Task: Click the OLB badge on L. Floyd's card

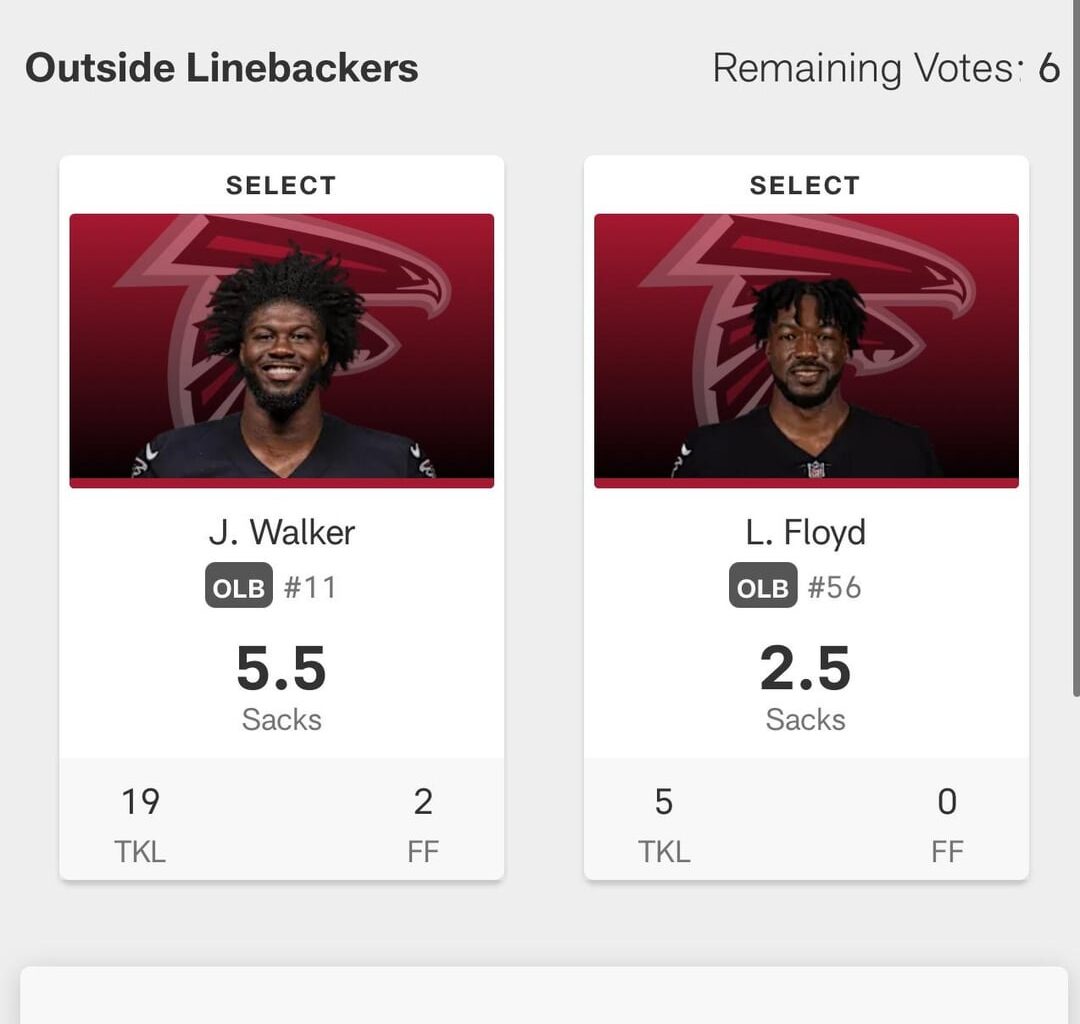Action: [x=762, y=588]
